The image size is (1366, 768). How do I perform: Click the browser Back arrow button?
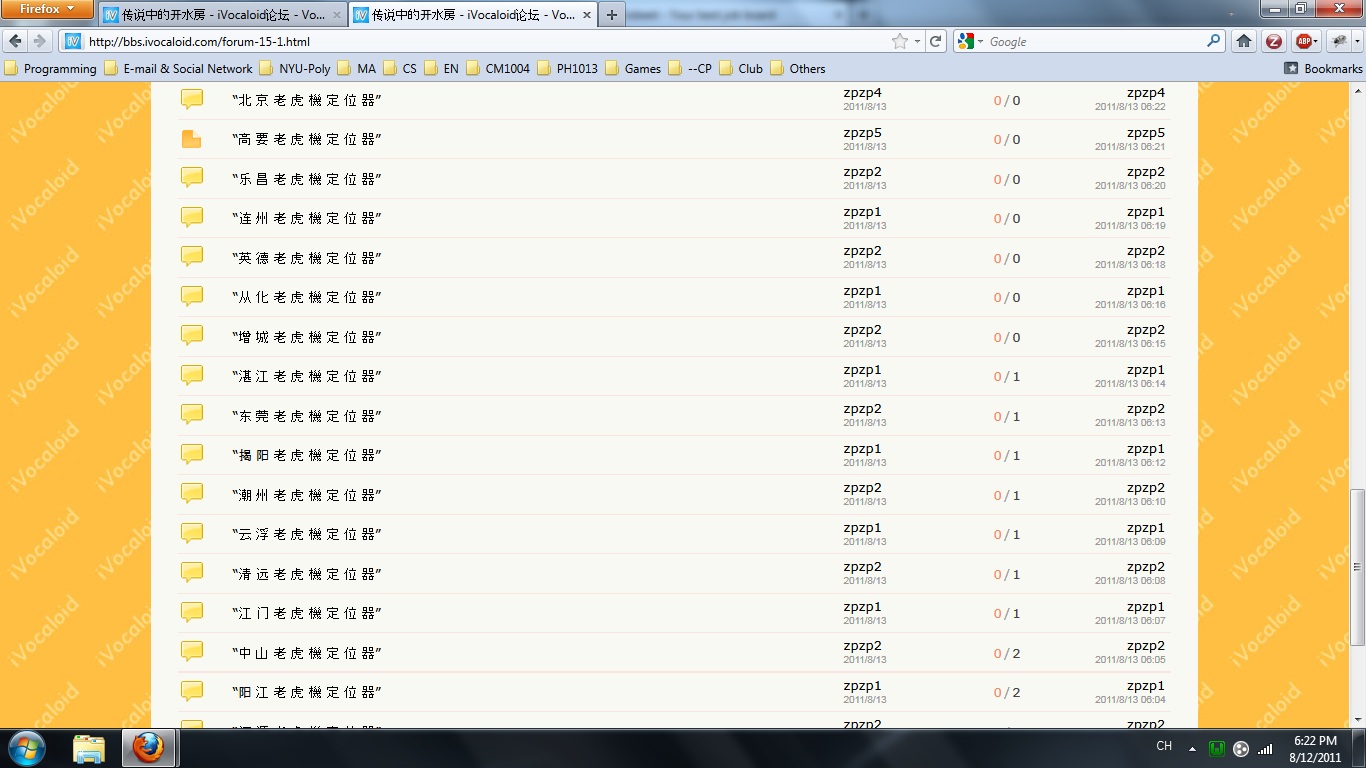(x=15, y=41)
